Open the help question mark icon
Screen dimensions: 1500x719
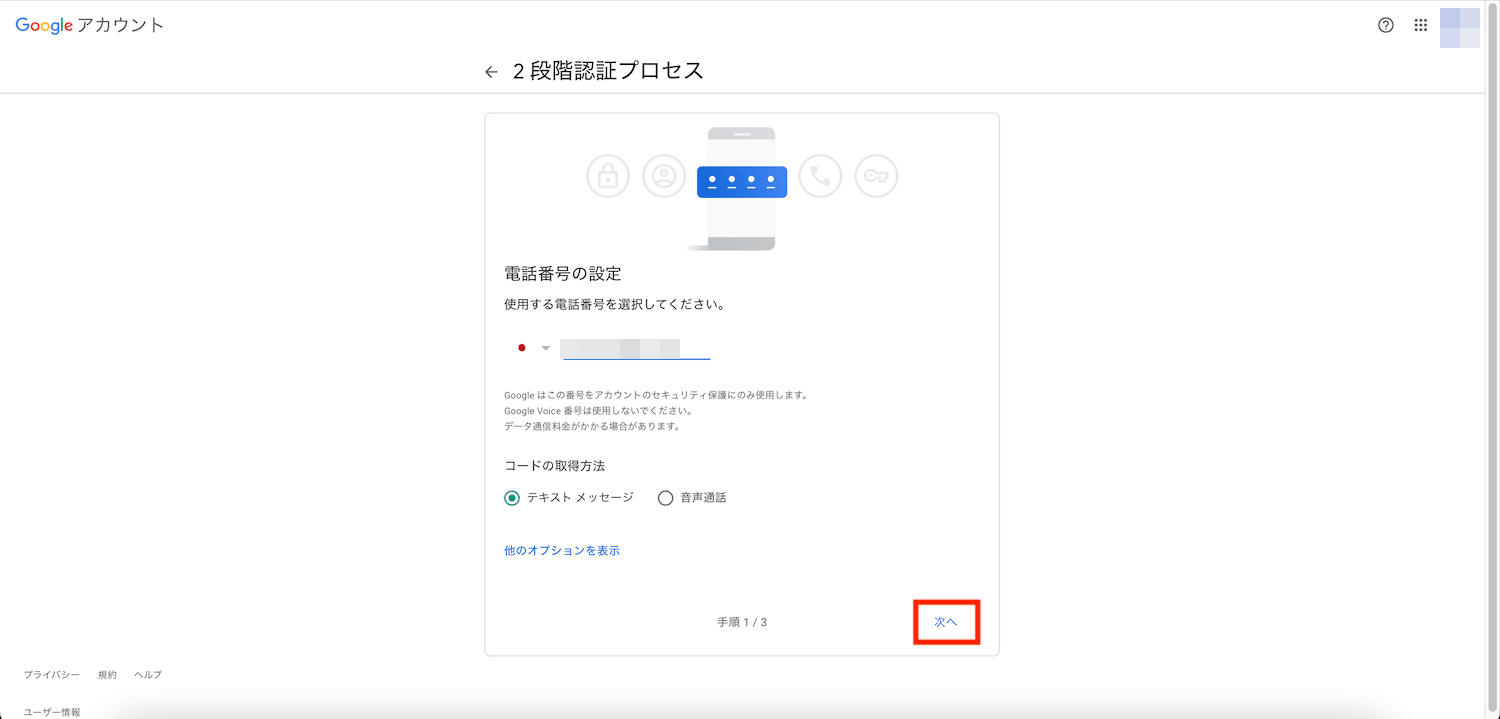tap(1385, 26)
